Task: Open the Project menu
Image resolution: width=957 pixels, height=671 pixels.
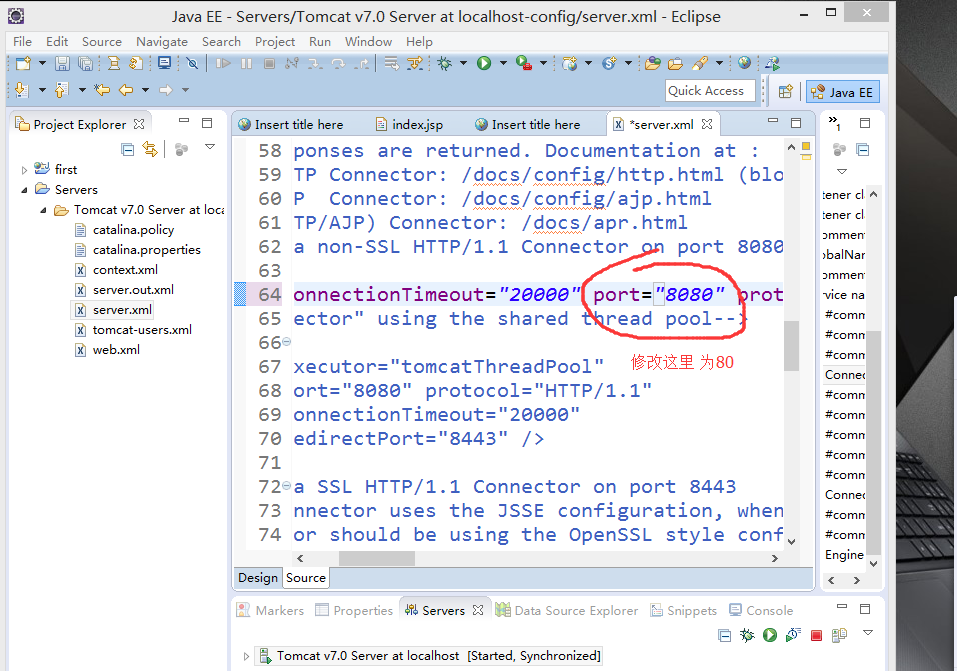Action: pyautogui.click(x=275, y=42)
